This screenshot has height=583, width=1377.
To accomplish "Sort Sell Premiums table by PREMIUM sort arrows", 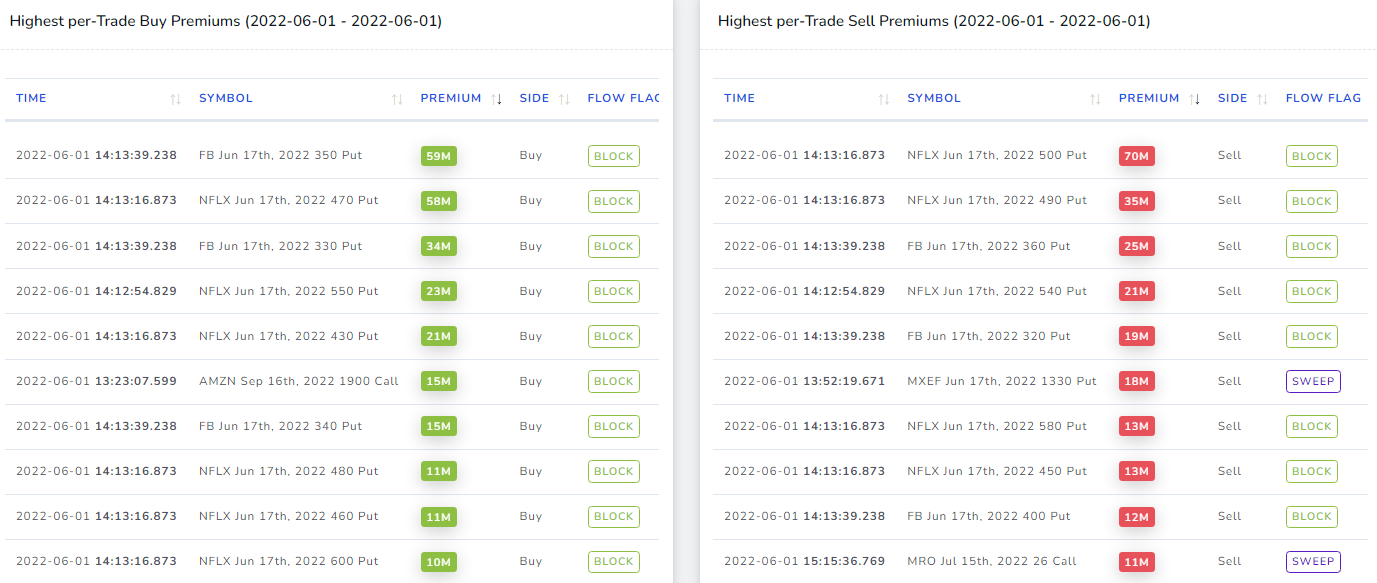I will click(1194, 99).
